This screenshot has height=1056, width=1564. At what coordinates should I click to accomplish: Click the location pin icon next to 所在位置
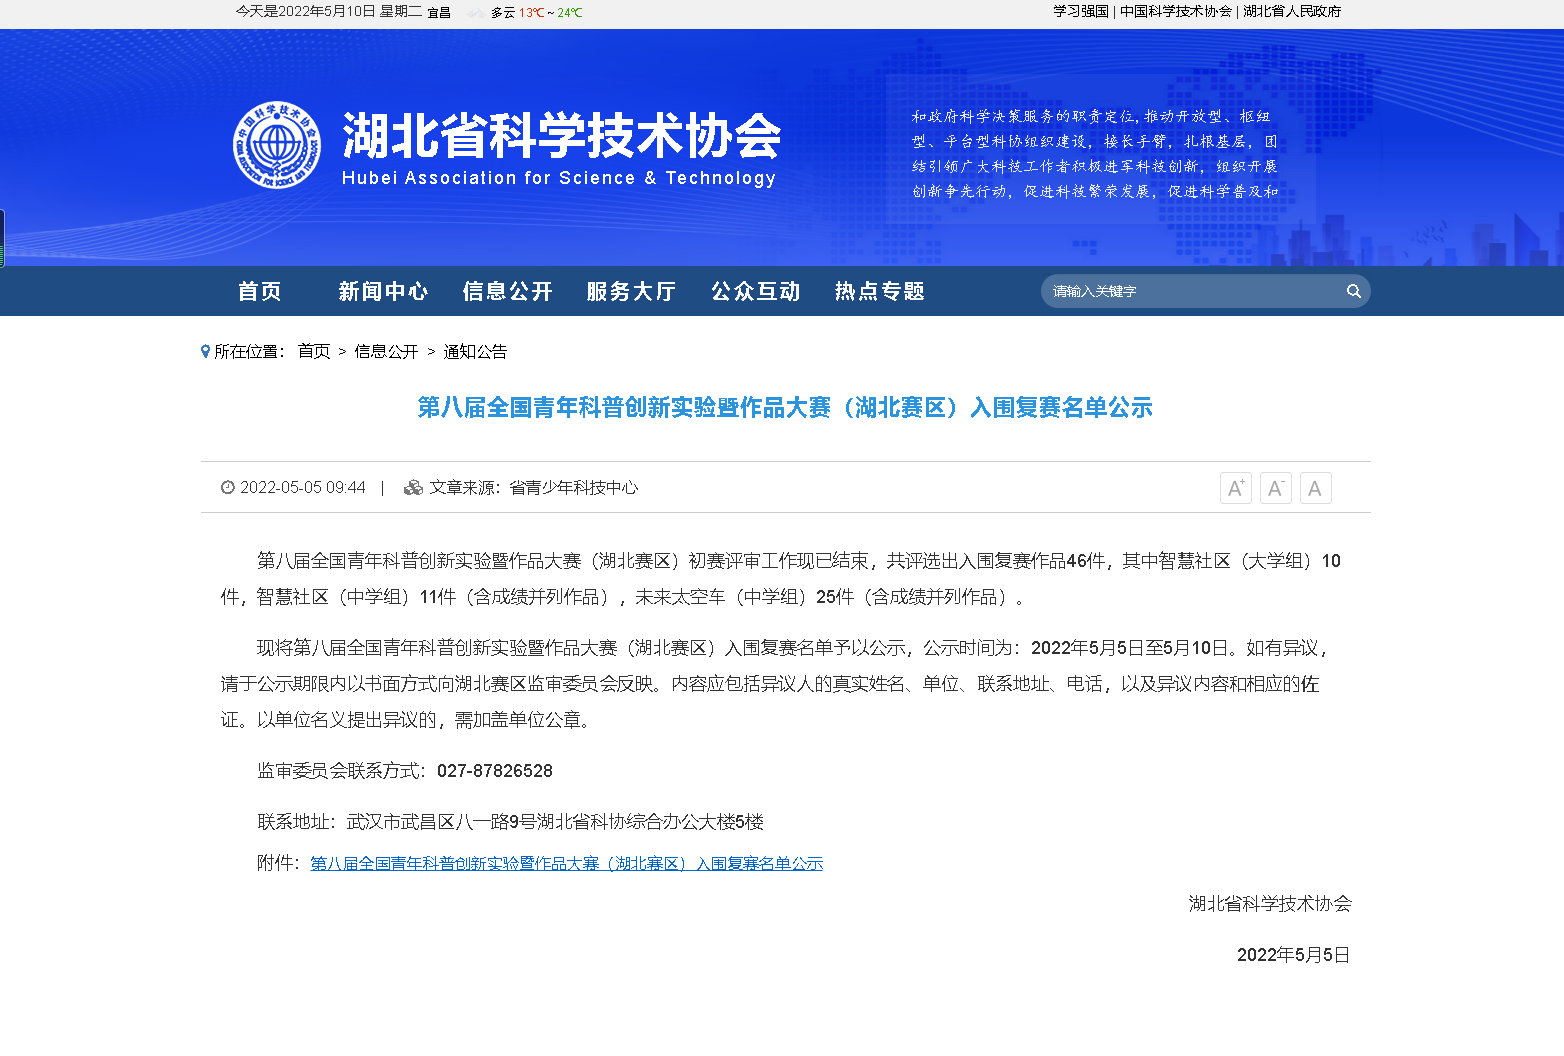[x=203, y=351]
